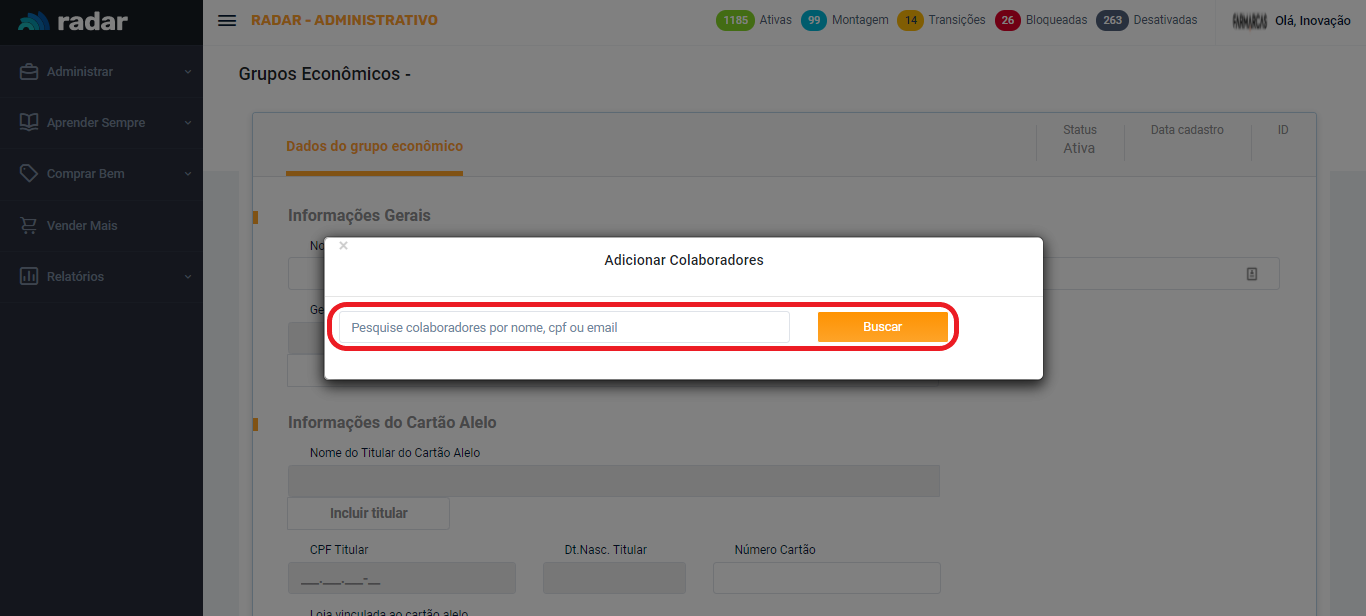Click the Relatórios chart icon

point(29,276)
